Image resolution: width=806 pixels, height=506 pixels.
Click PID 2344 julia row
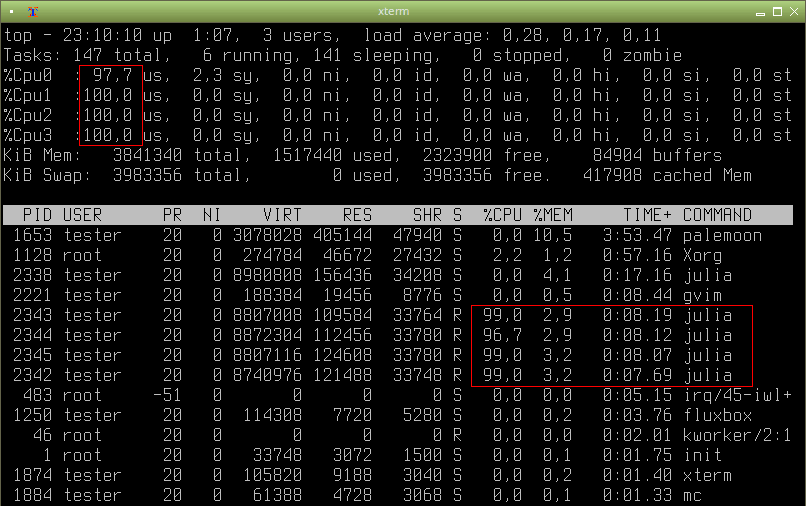click(398, 335)
